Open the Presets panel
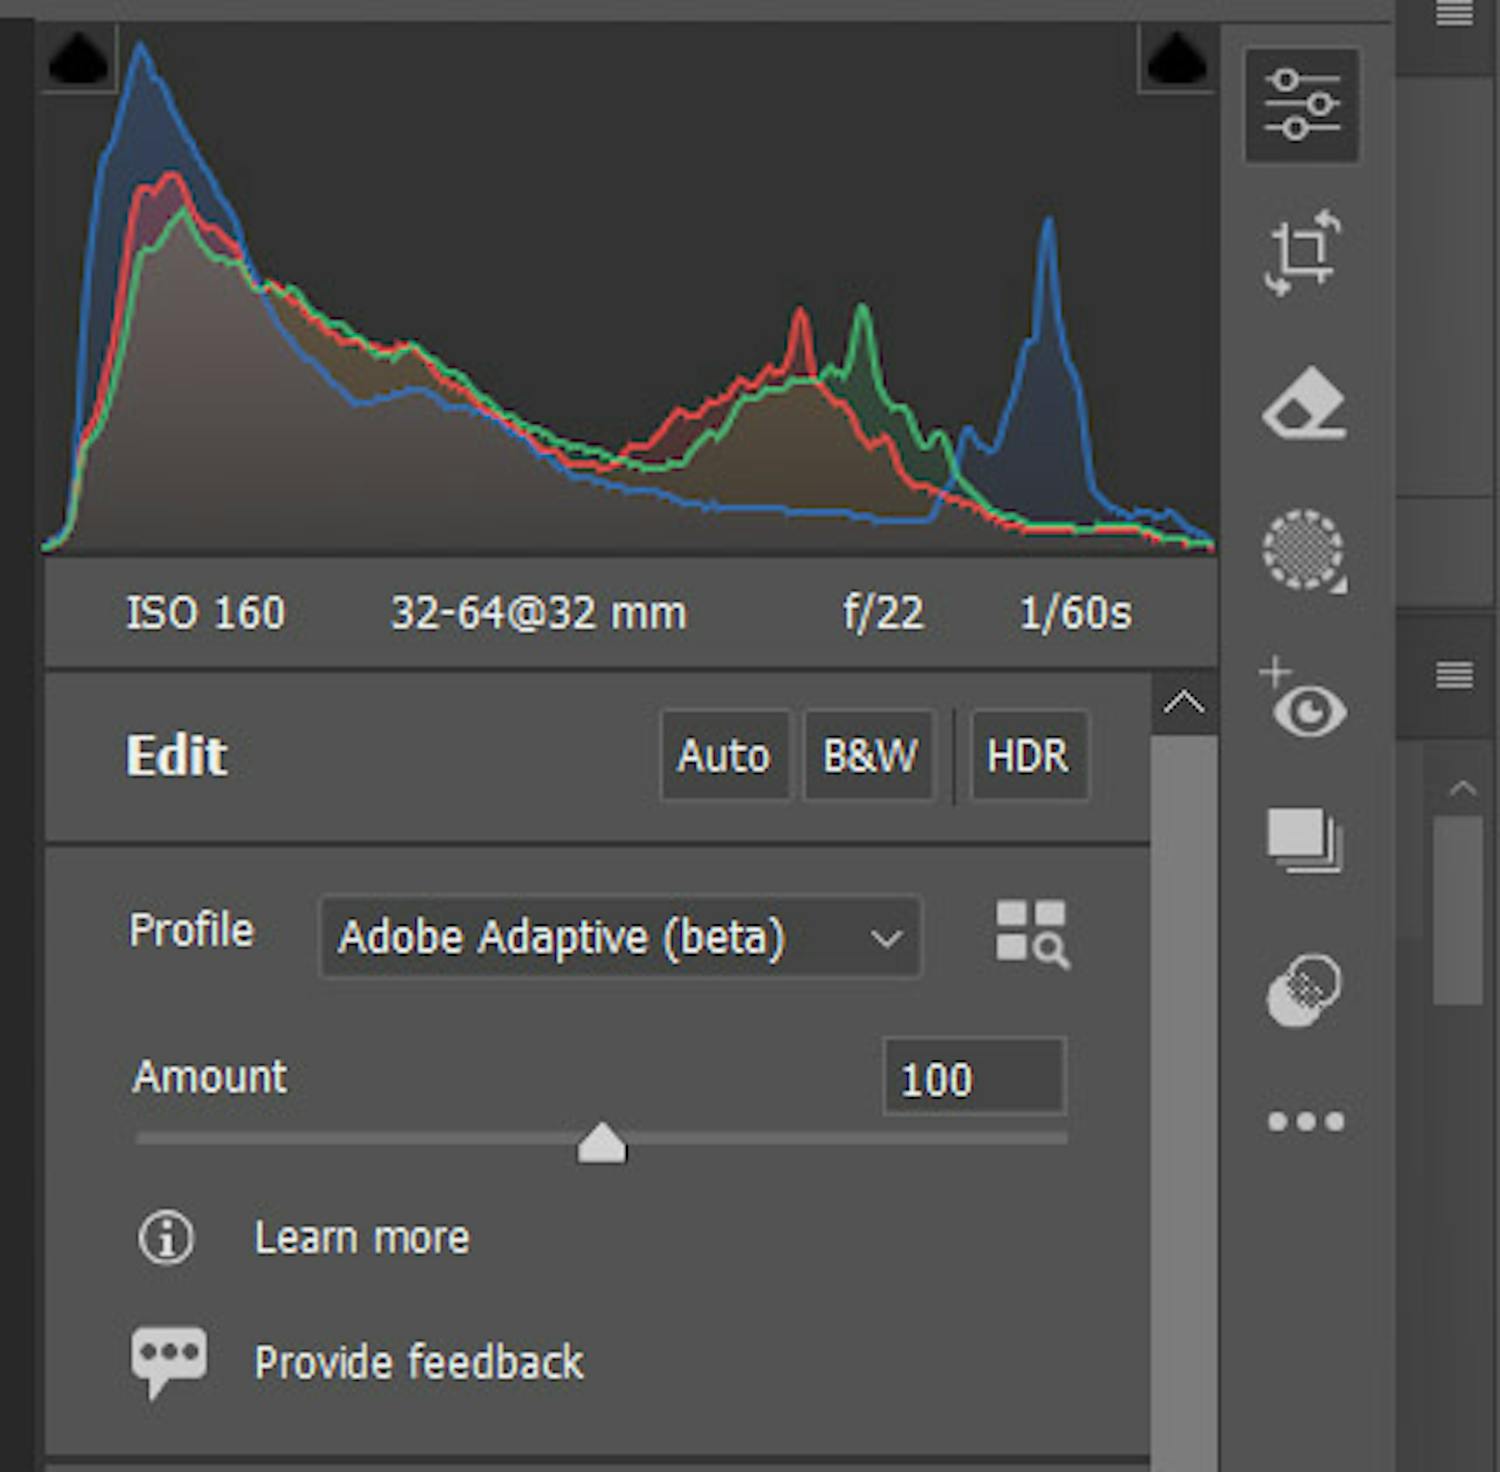 [x=1302, y=840]
